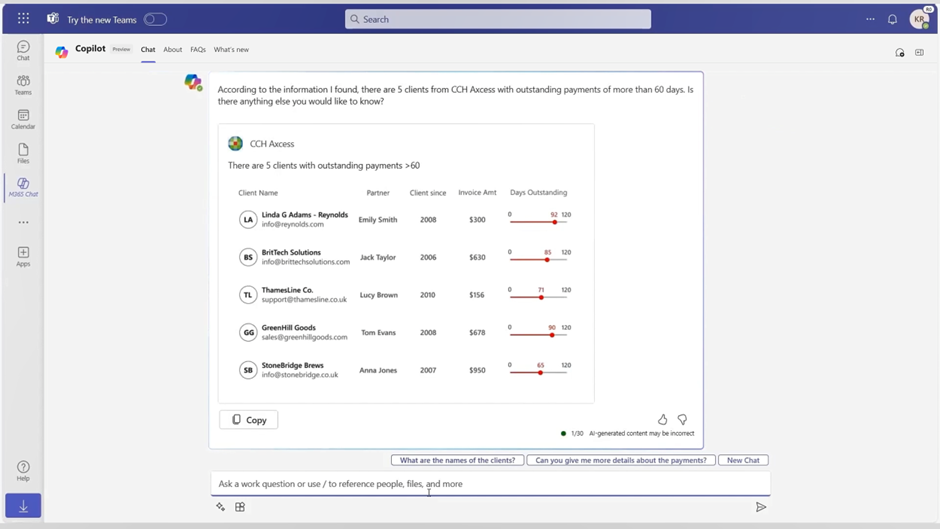Click the Teams logo icon
The width and height of the screenshot is (940, 529).
click(x=53, y=19)
